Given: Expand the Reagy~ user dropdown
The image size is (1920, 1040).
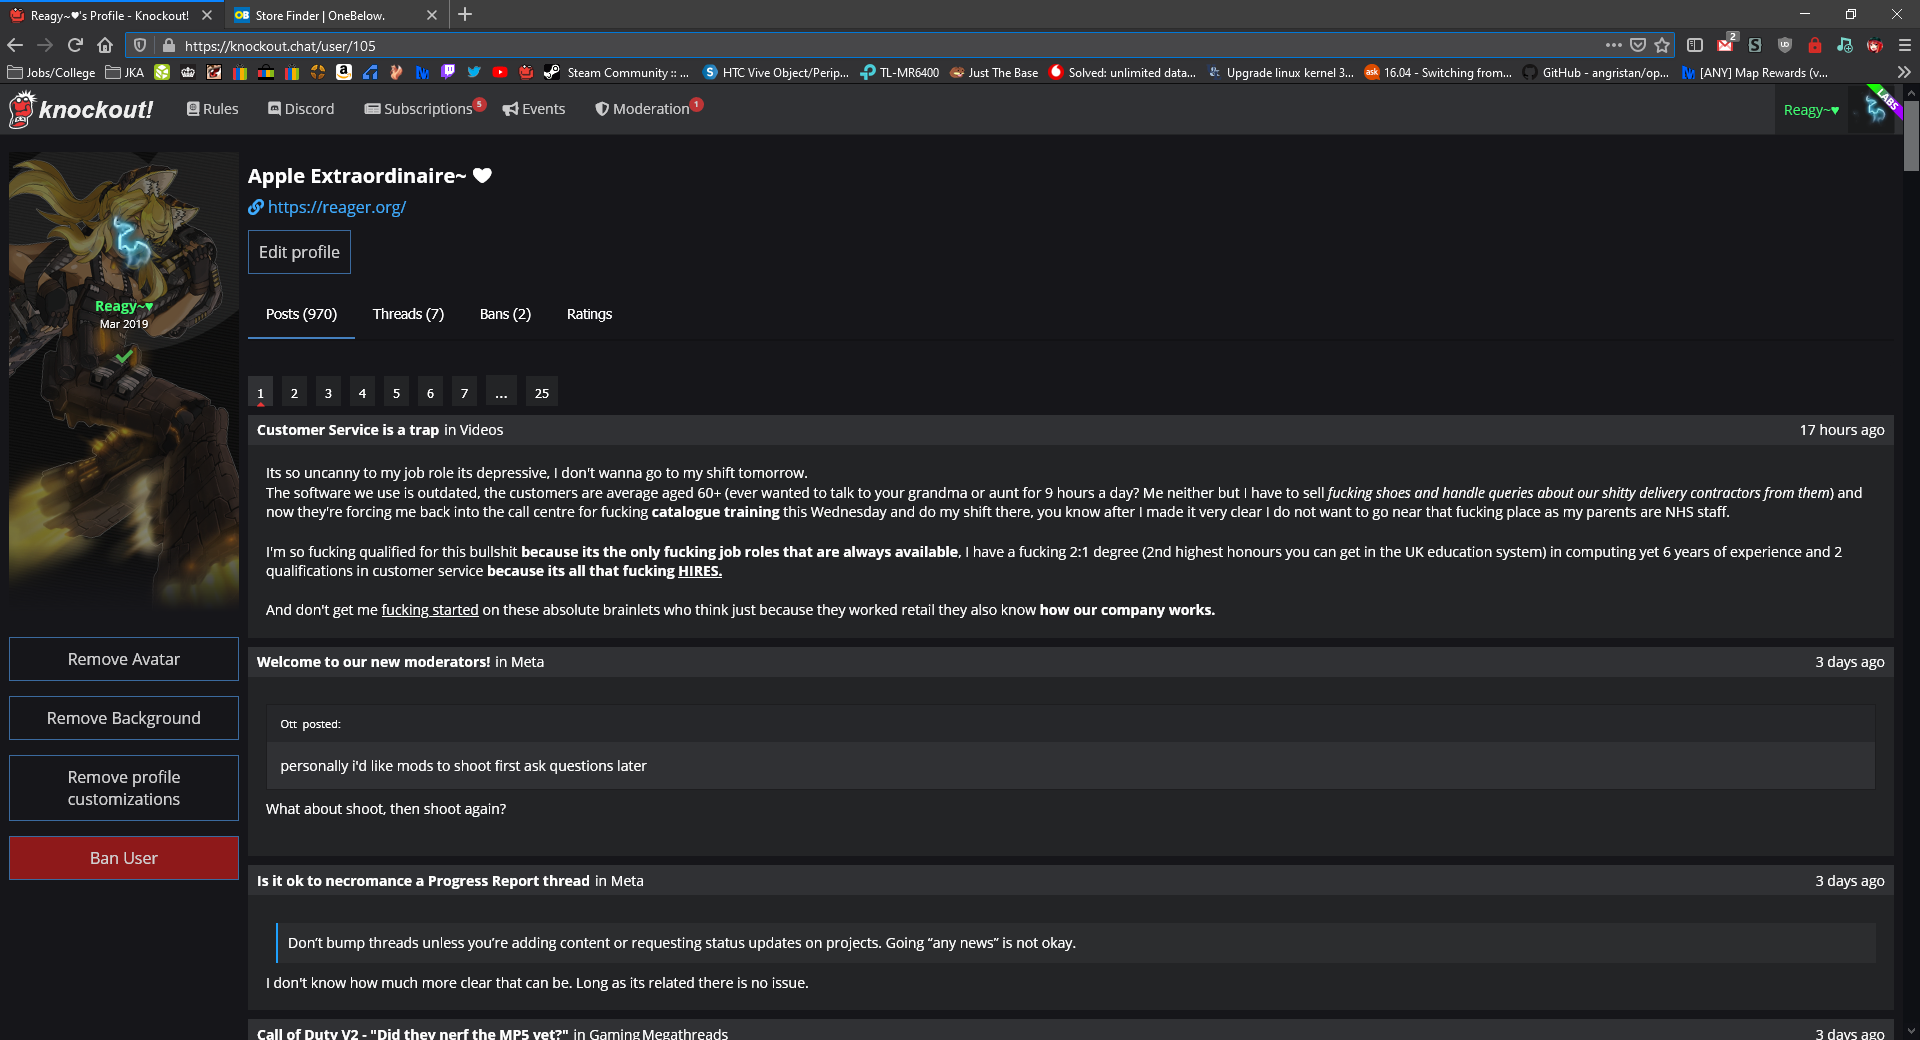Looking at the screenshot, I should tap(1811, 110).
